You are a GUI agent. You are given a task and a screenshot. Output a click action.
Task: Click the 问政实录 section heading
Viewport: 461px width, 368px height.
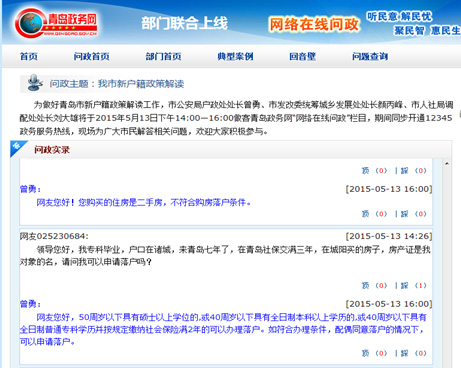[52, 150]
